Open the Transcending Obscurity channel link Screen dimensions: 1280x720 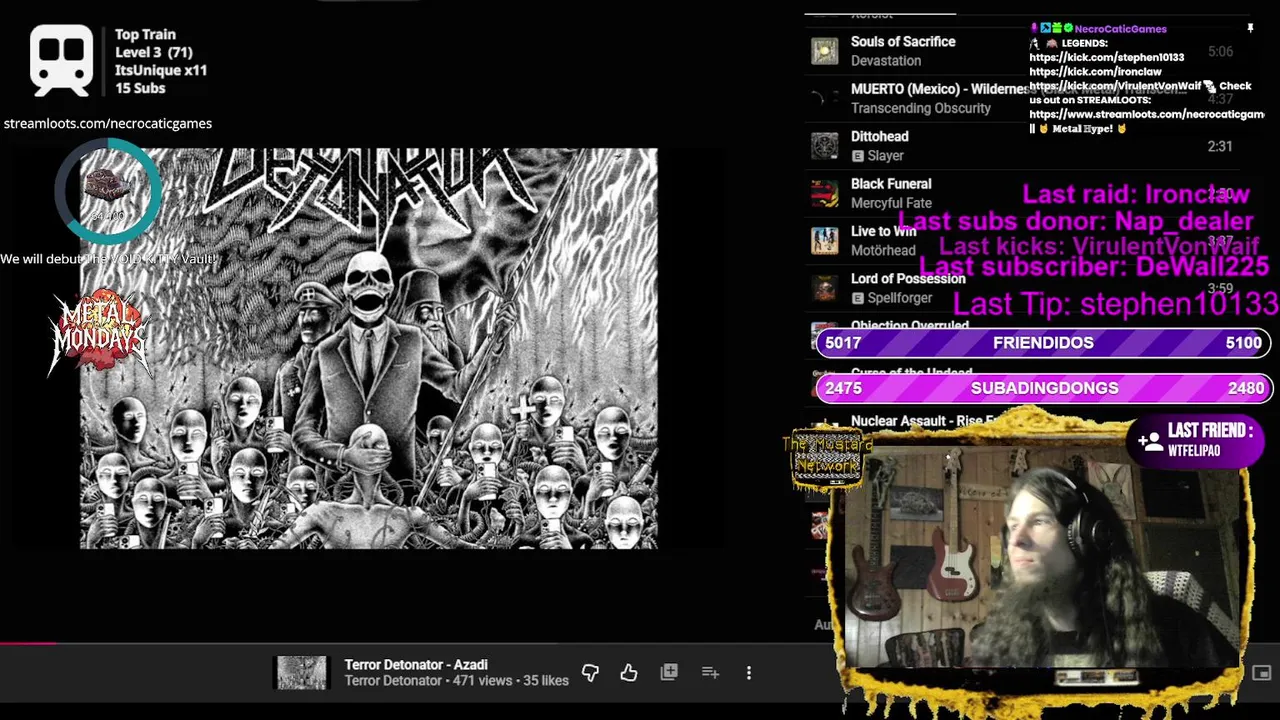pos(921,108)
